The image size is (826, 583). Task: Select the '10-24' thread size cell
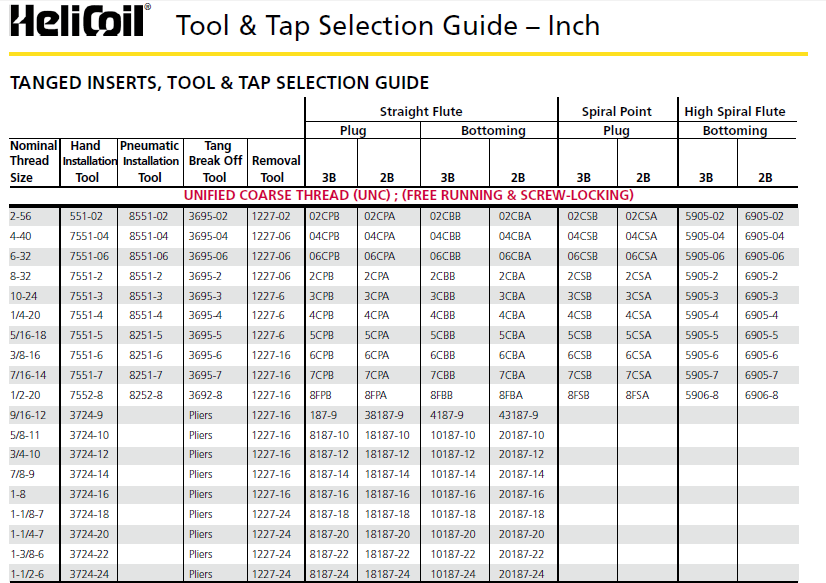[24, 296]
